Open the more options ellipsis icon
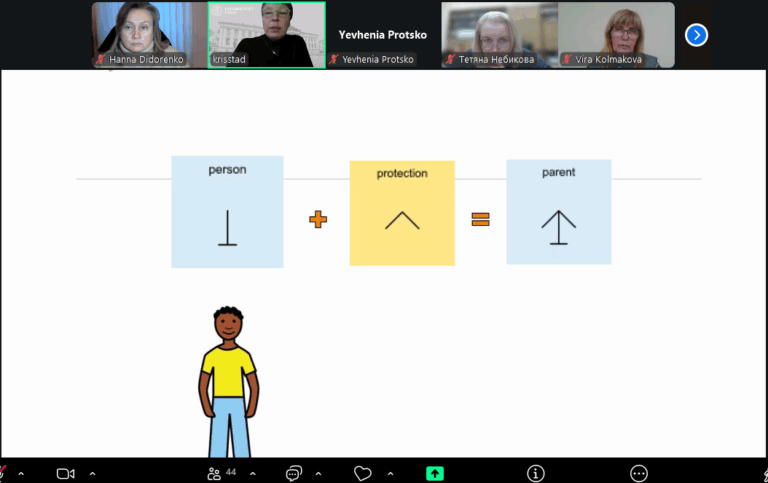 [x=639, y=473]
